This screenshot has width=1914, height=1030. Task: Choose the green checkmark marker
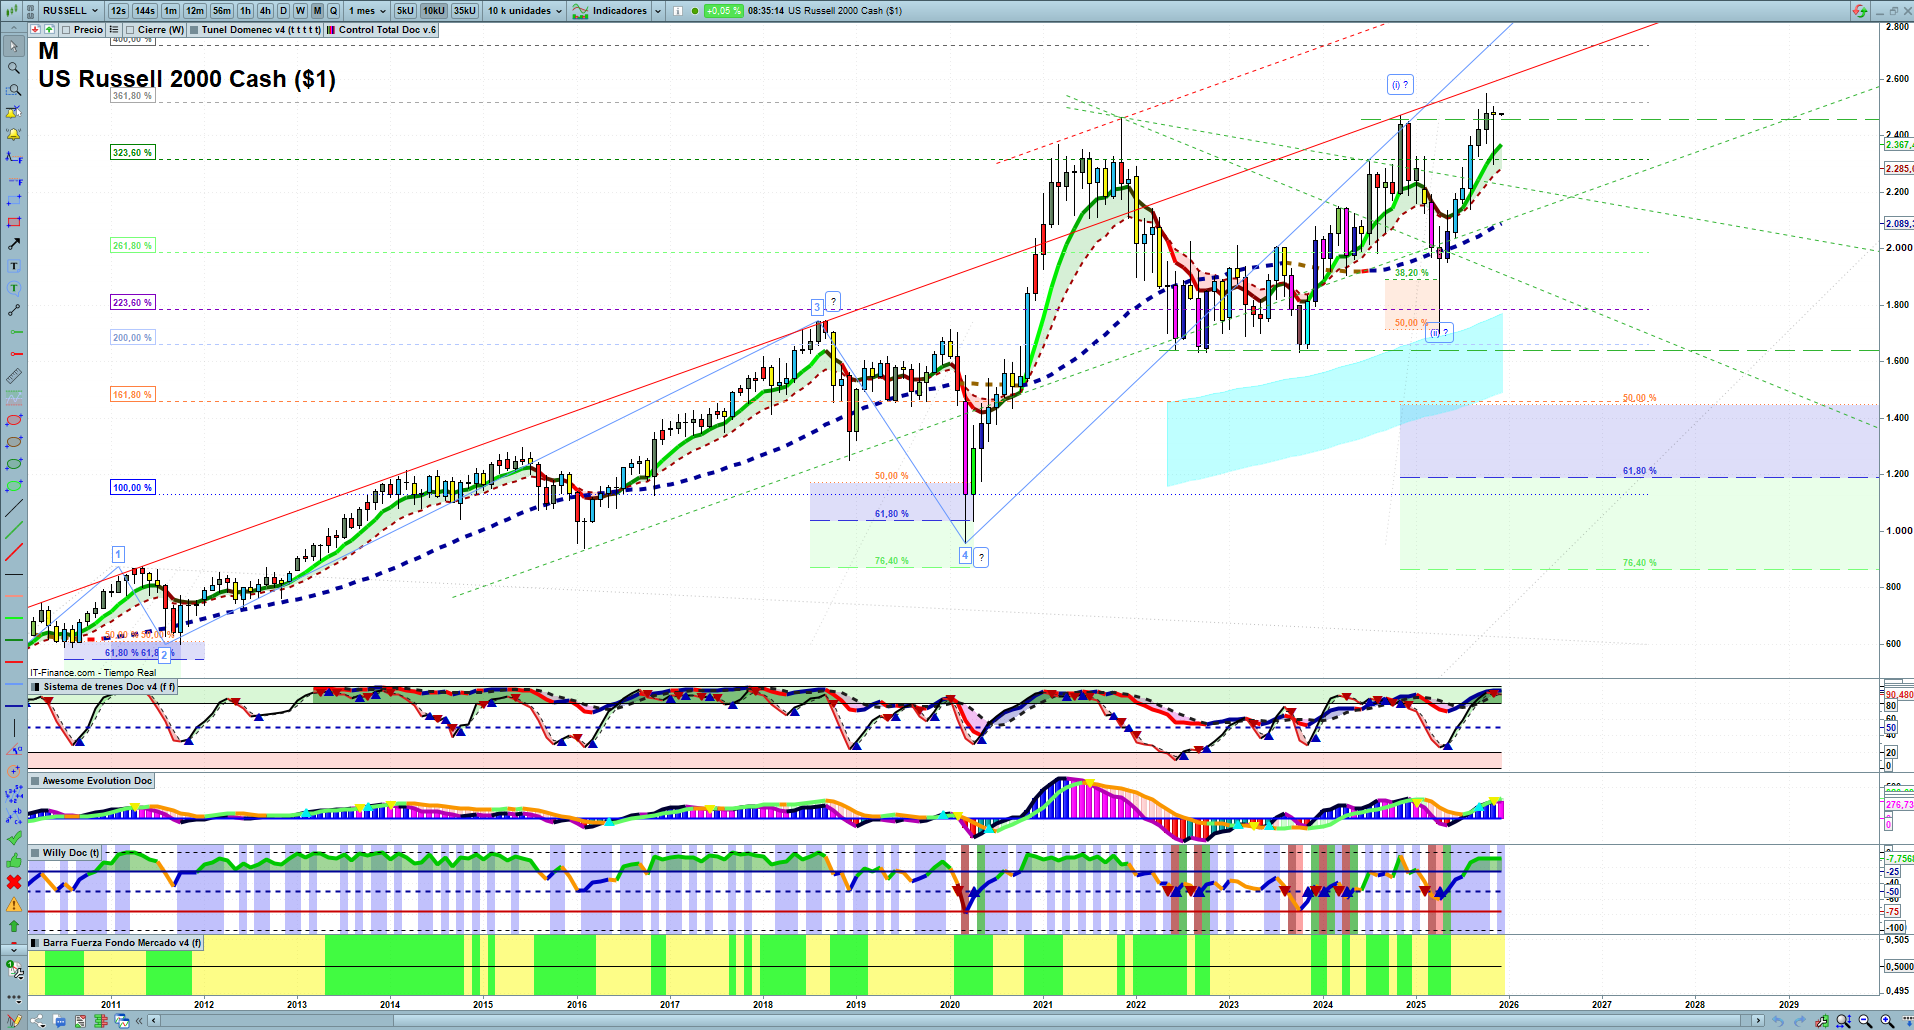tap(14, 838)
